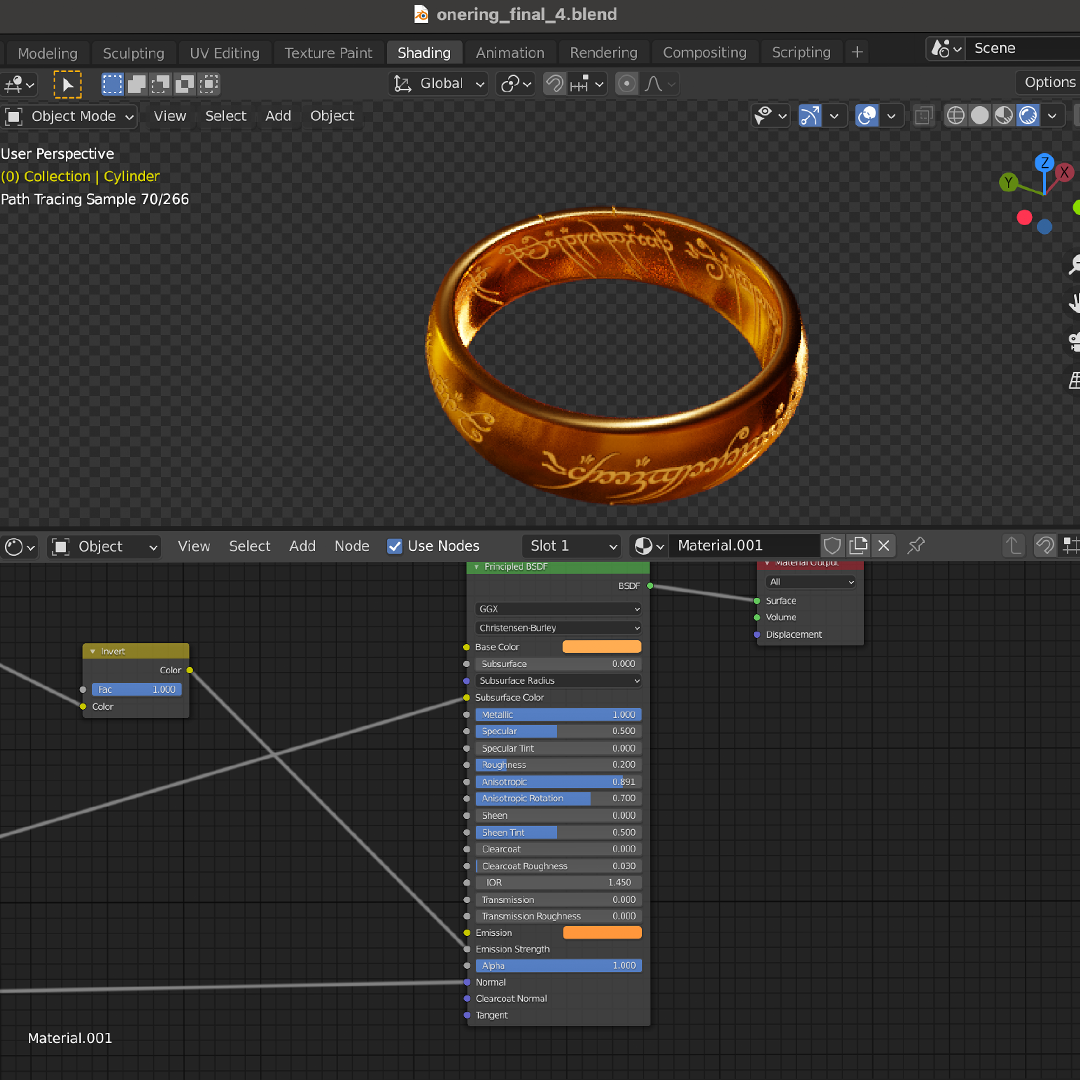Toggle camera view icon
This screenshot has width=1080, height=1080.
(x=1074, y=342)
